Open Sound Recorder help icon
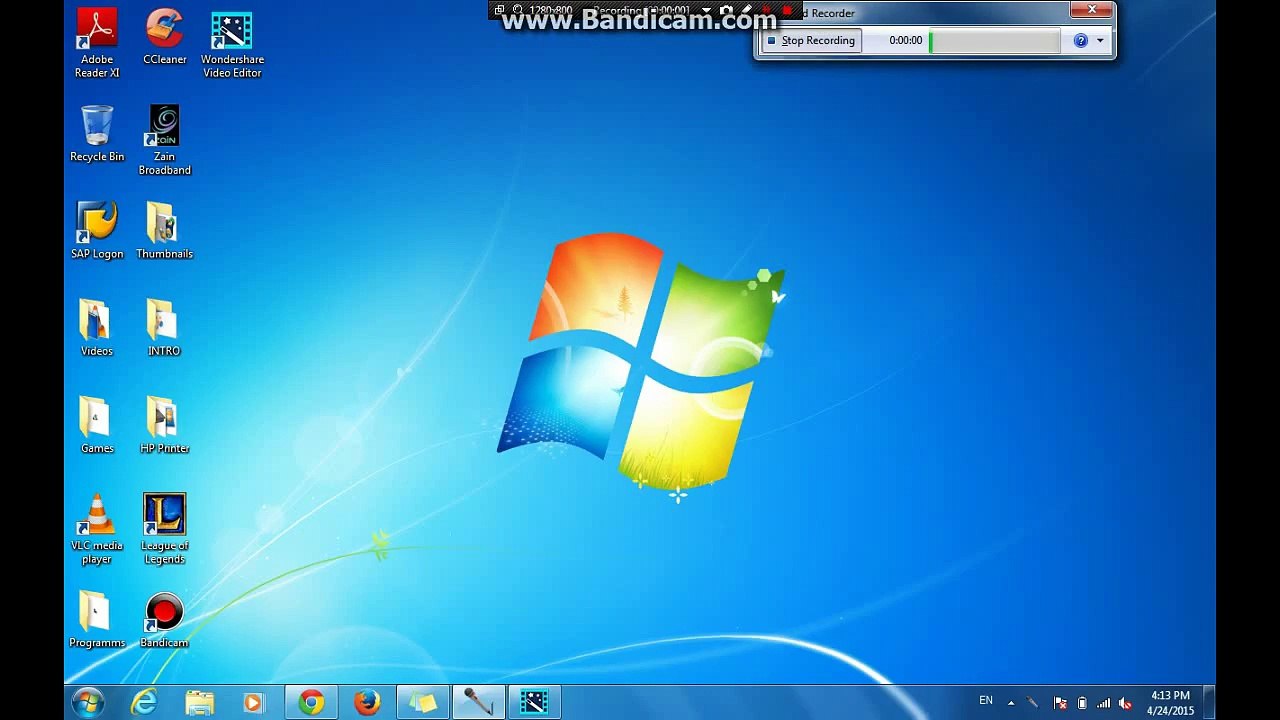 (1080, 41)
